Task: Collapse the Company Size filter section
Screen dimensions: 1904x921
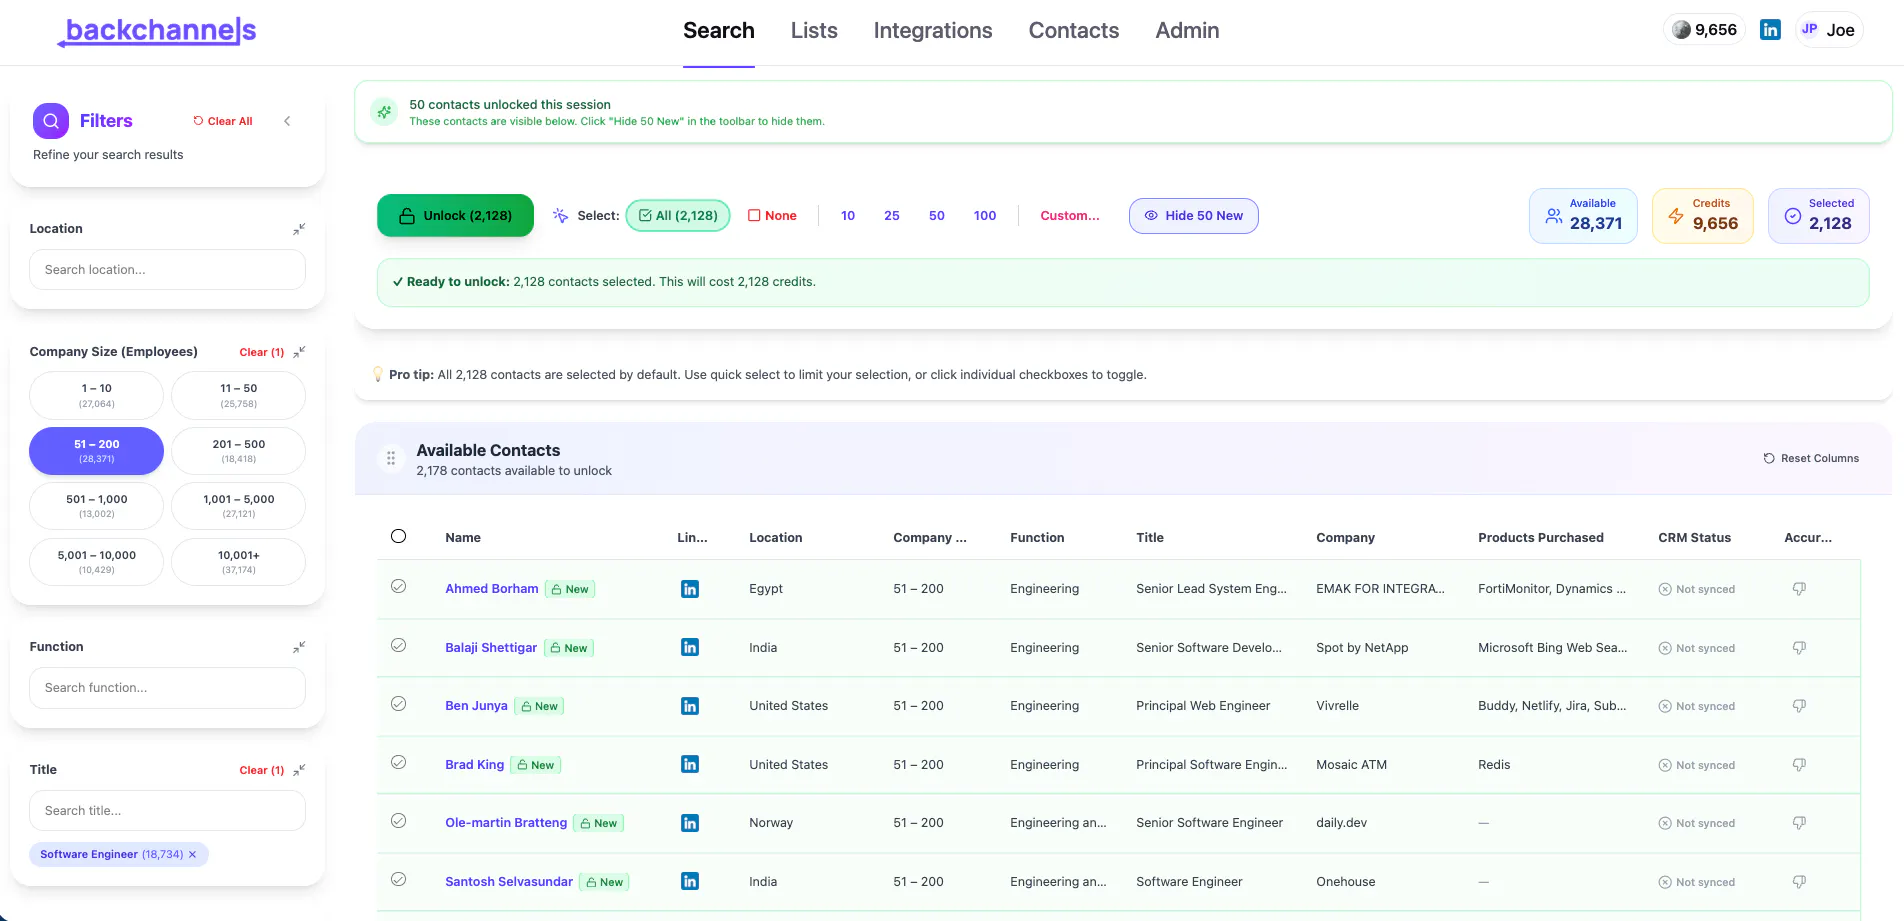Action: tap(299, 352)
